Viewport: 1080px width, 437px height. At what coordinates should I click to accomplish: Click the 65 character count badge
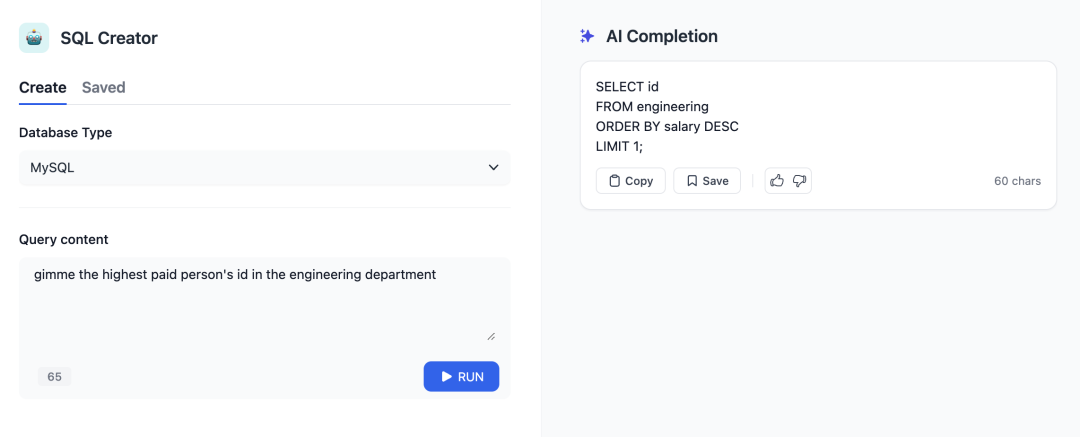(54, 377)
